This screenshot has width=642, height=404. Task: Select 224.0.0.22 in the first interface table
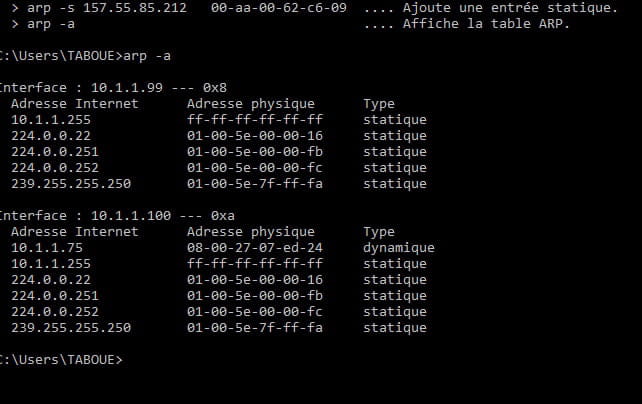tap(51, 136)
